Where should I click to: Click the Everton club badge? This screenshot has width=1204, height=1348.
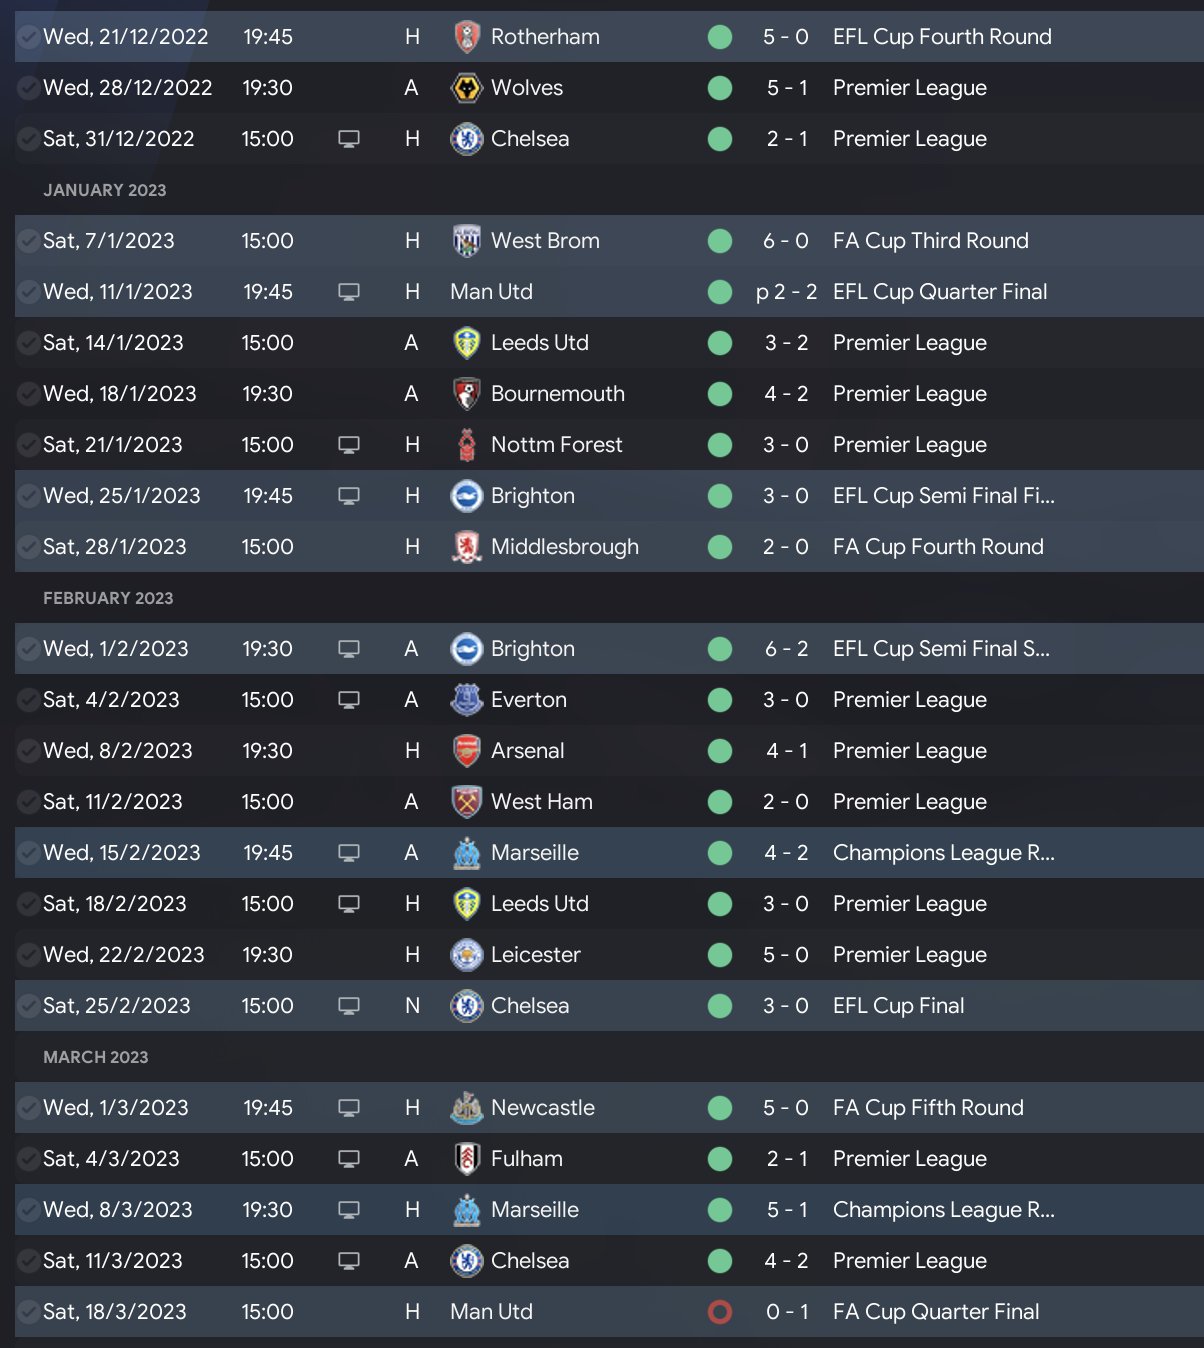pyautogui.click(x=466, y=700)
